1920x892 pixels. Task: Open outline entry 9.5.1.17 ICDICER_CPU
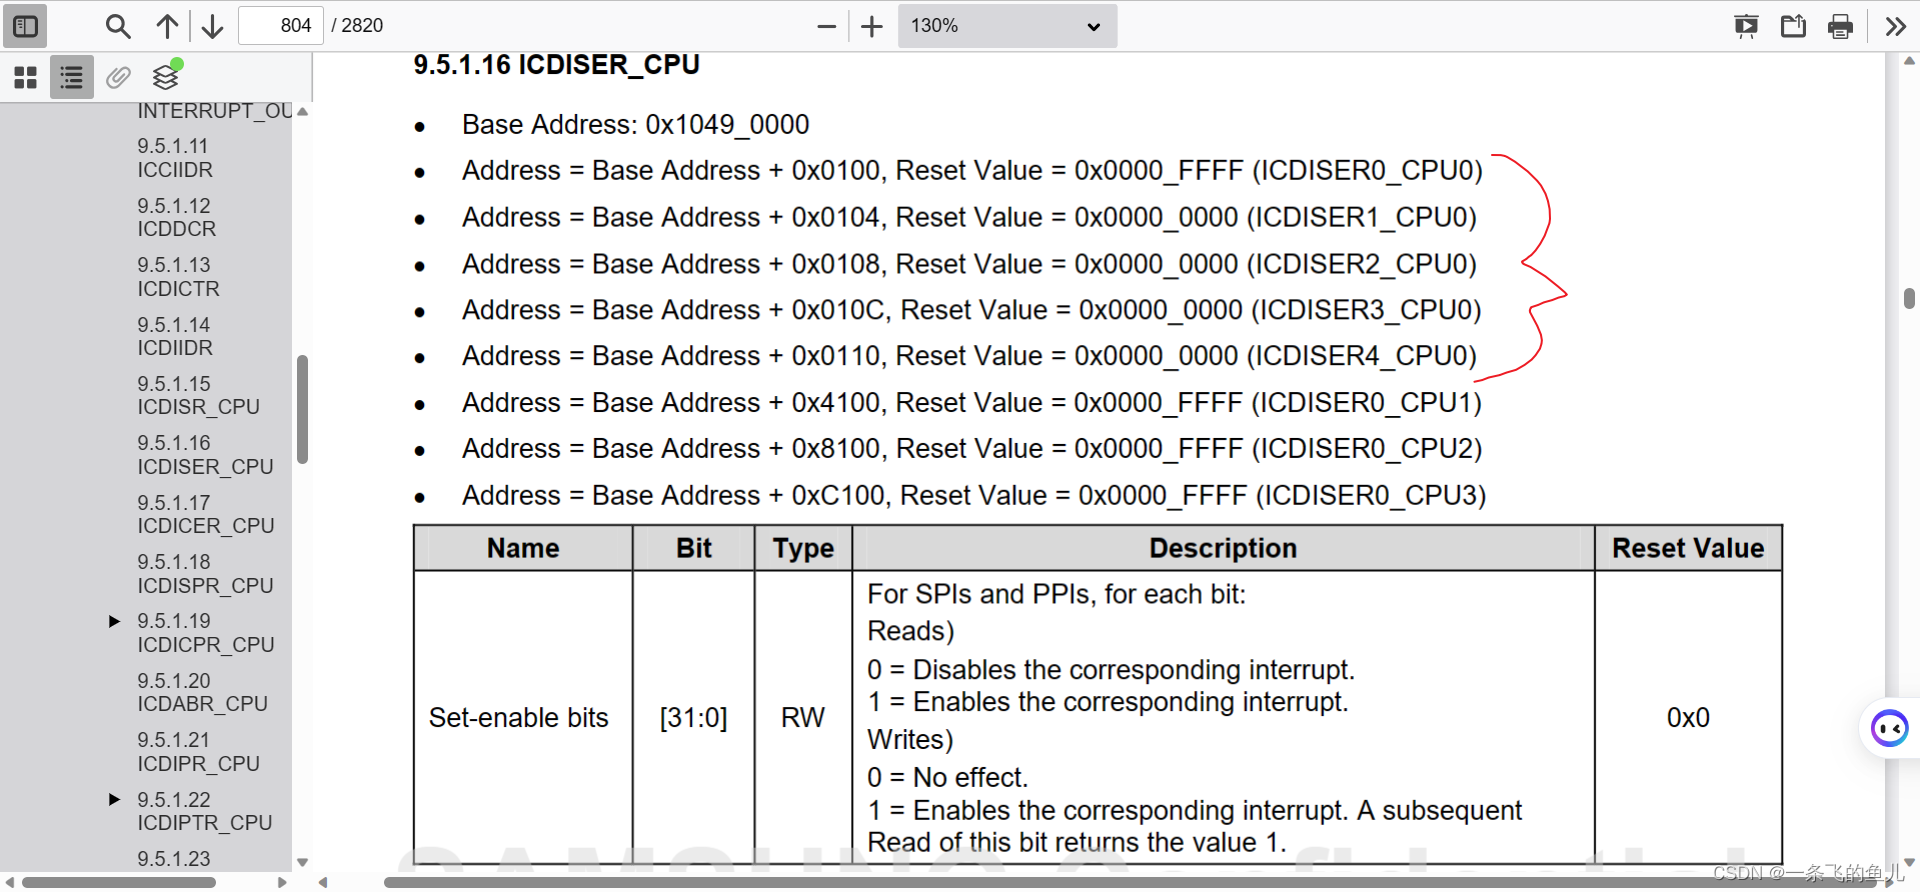[x=206, y=514]
